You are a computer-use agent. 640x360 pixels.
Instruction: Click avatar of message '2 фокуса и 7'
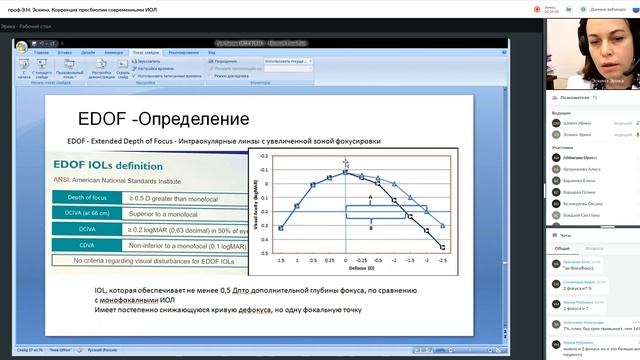tap(556, 304)
